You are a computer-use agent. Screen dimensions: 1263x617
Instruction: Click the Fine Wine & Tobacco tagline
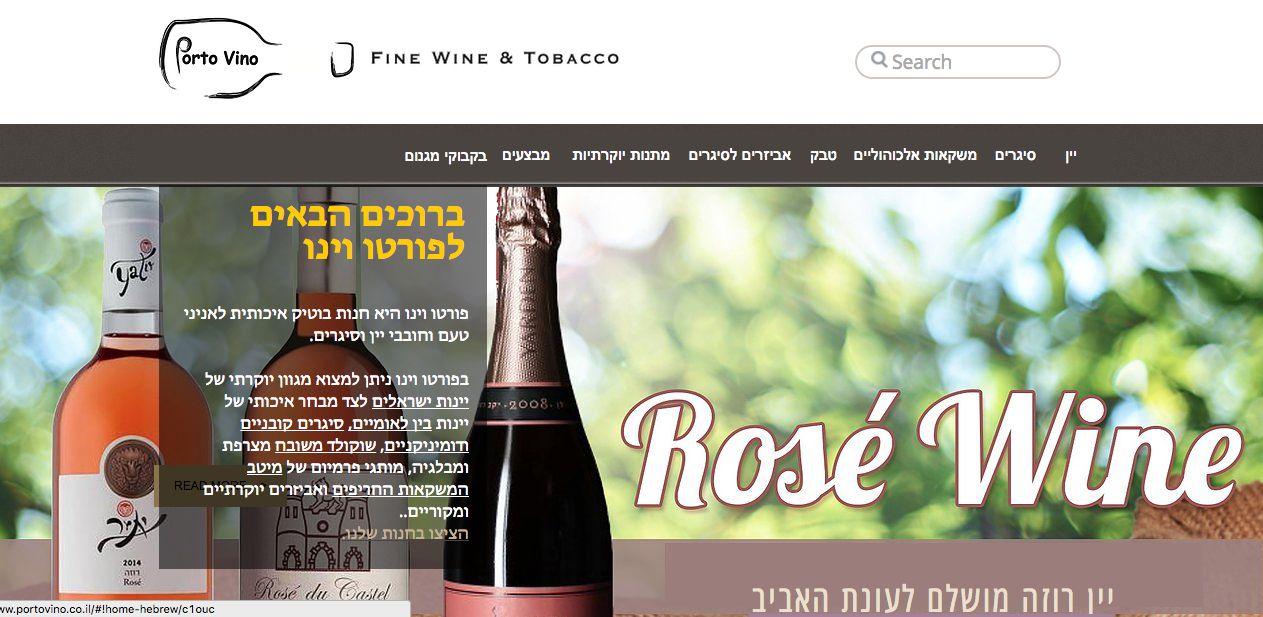click(495, 58)
